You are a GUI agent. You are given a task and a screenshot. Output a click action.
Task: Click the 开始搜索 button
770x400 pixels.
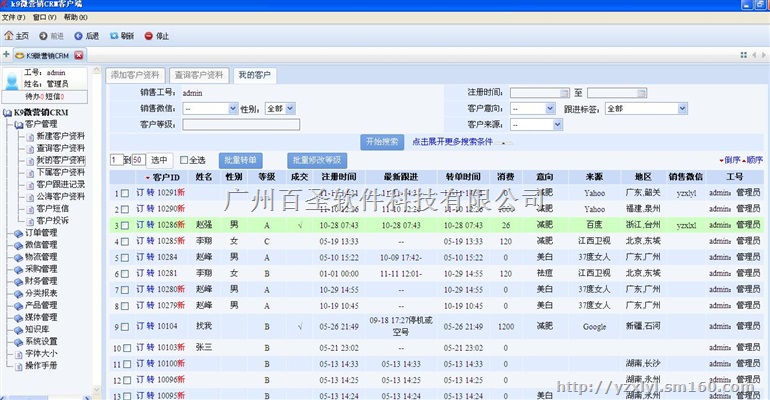pyautogui.click(x=382, y=142)
